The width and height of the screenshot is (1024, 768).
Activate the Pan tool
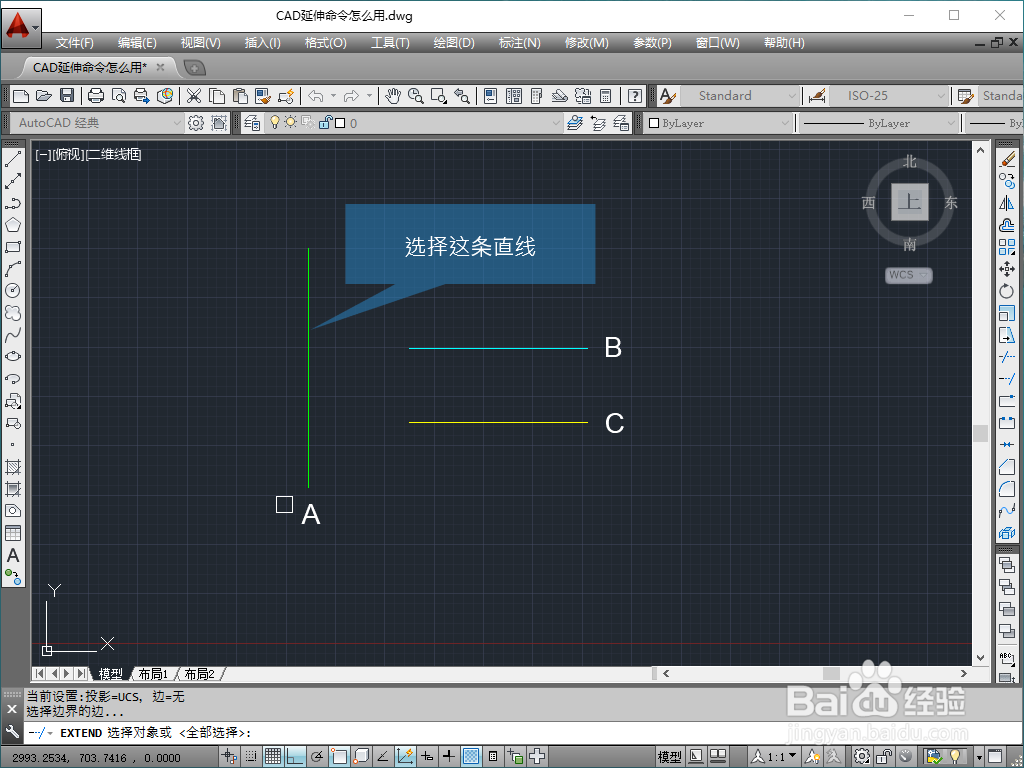pyautogui.click(x=392, y=97)
